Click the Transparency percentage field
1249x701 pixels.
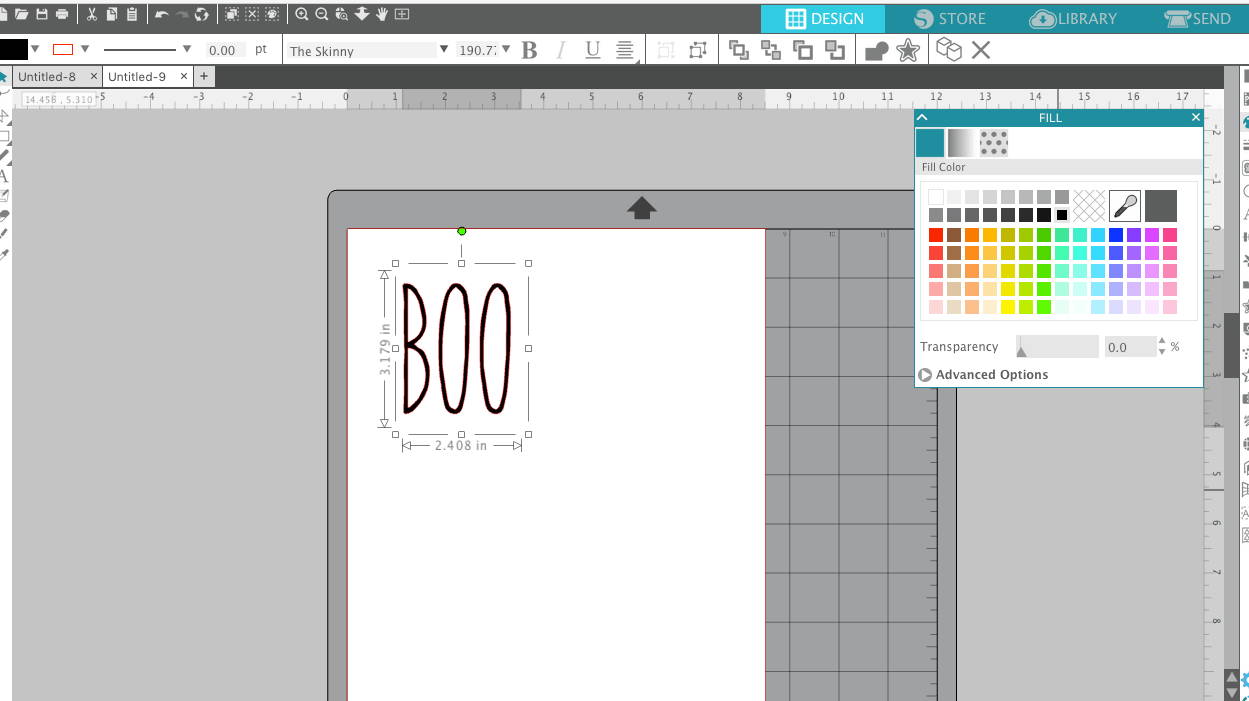point(1129,347)
